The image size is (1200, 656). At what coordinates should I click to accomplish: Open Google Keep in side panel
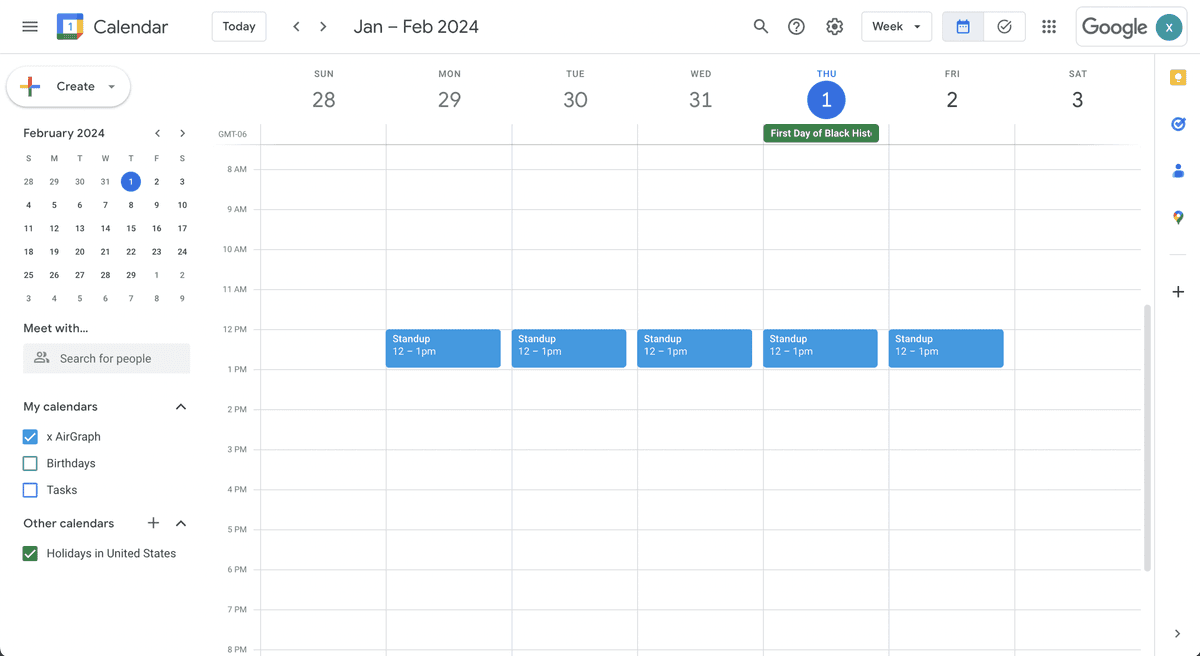click(1178, 78)
